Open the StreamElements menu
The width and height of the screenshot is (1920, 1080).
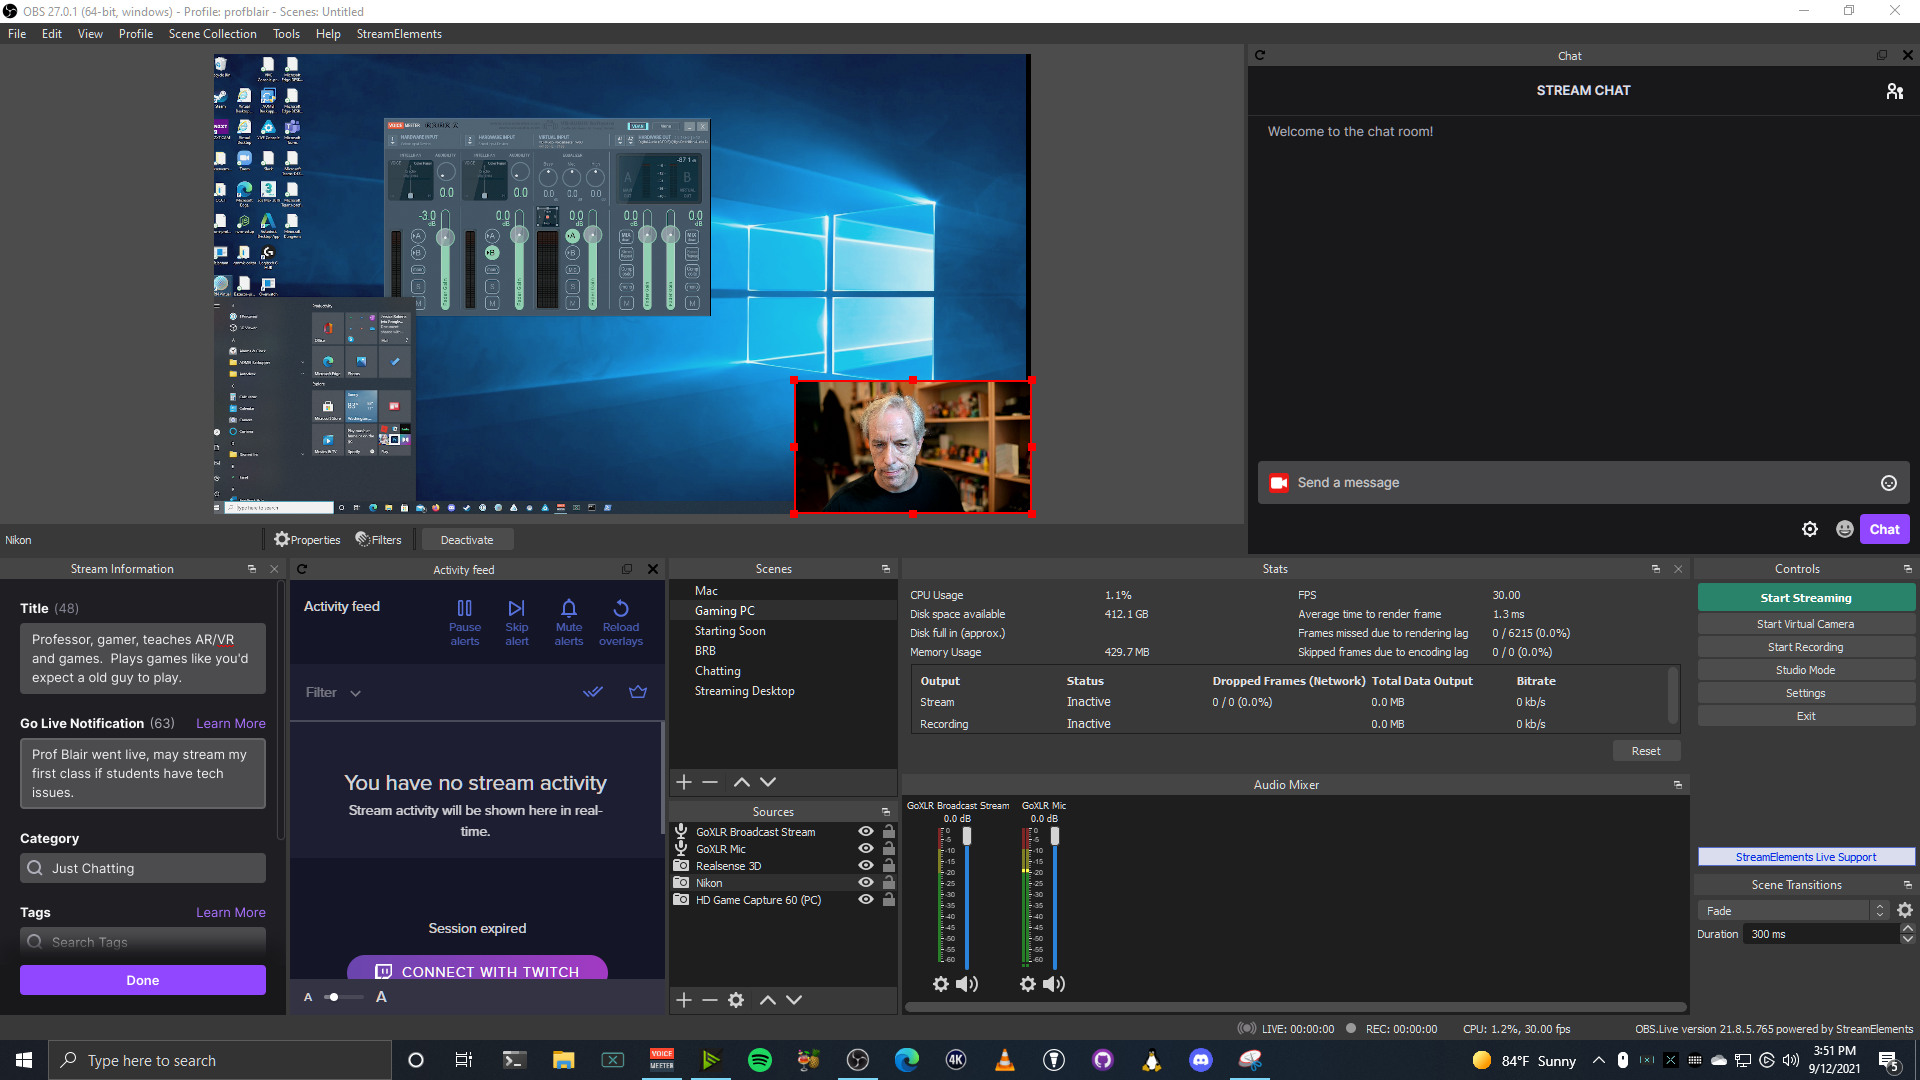[398, 34]
